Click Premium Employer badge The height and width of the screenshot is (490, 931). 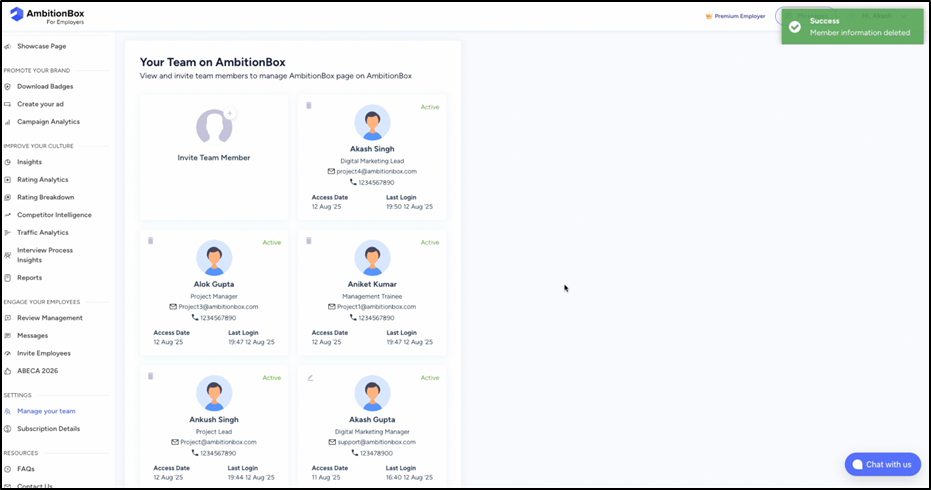click(x=735, y=16)
